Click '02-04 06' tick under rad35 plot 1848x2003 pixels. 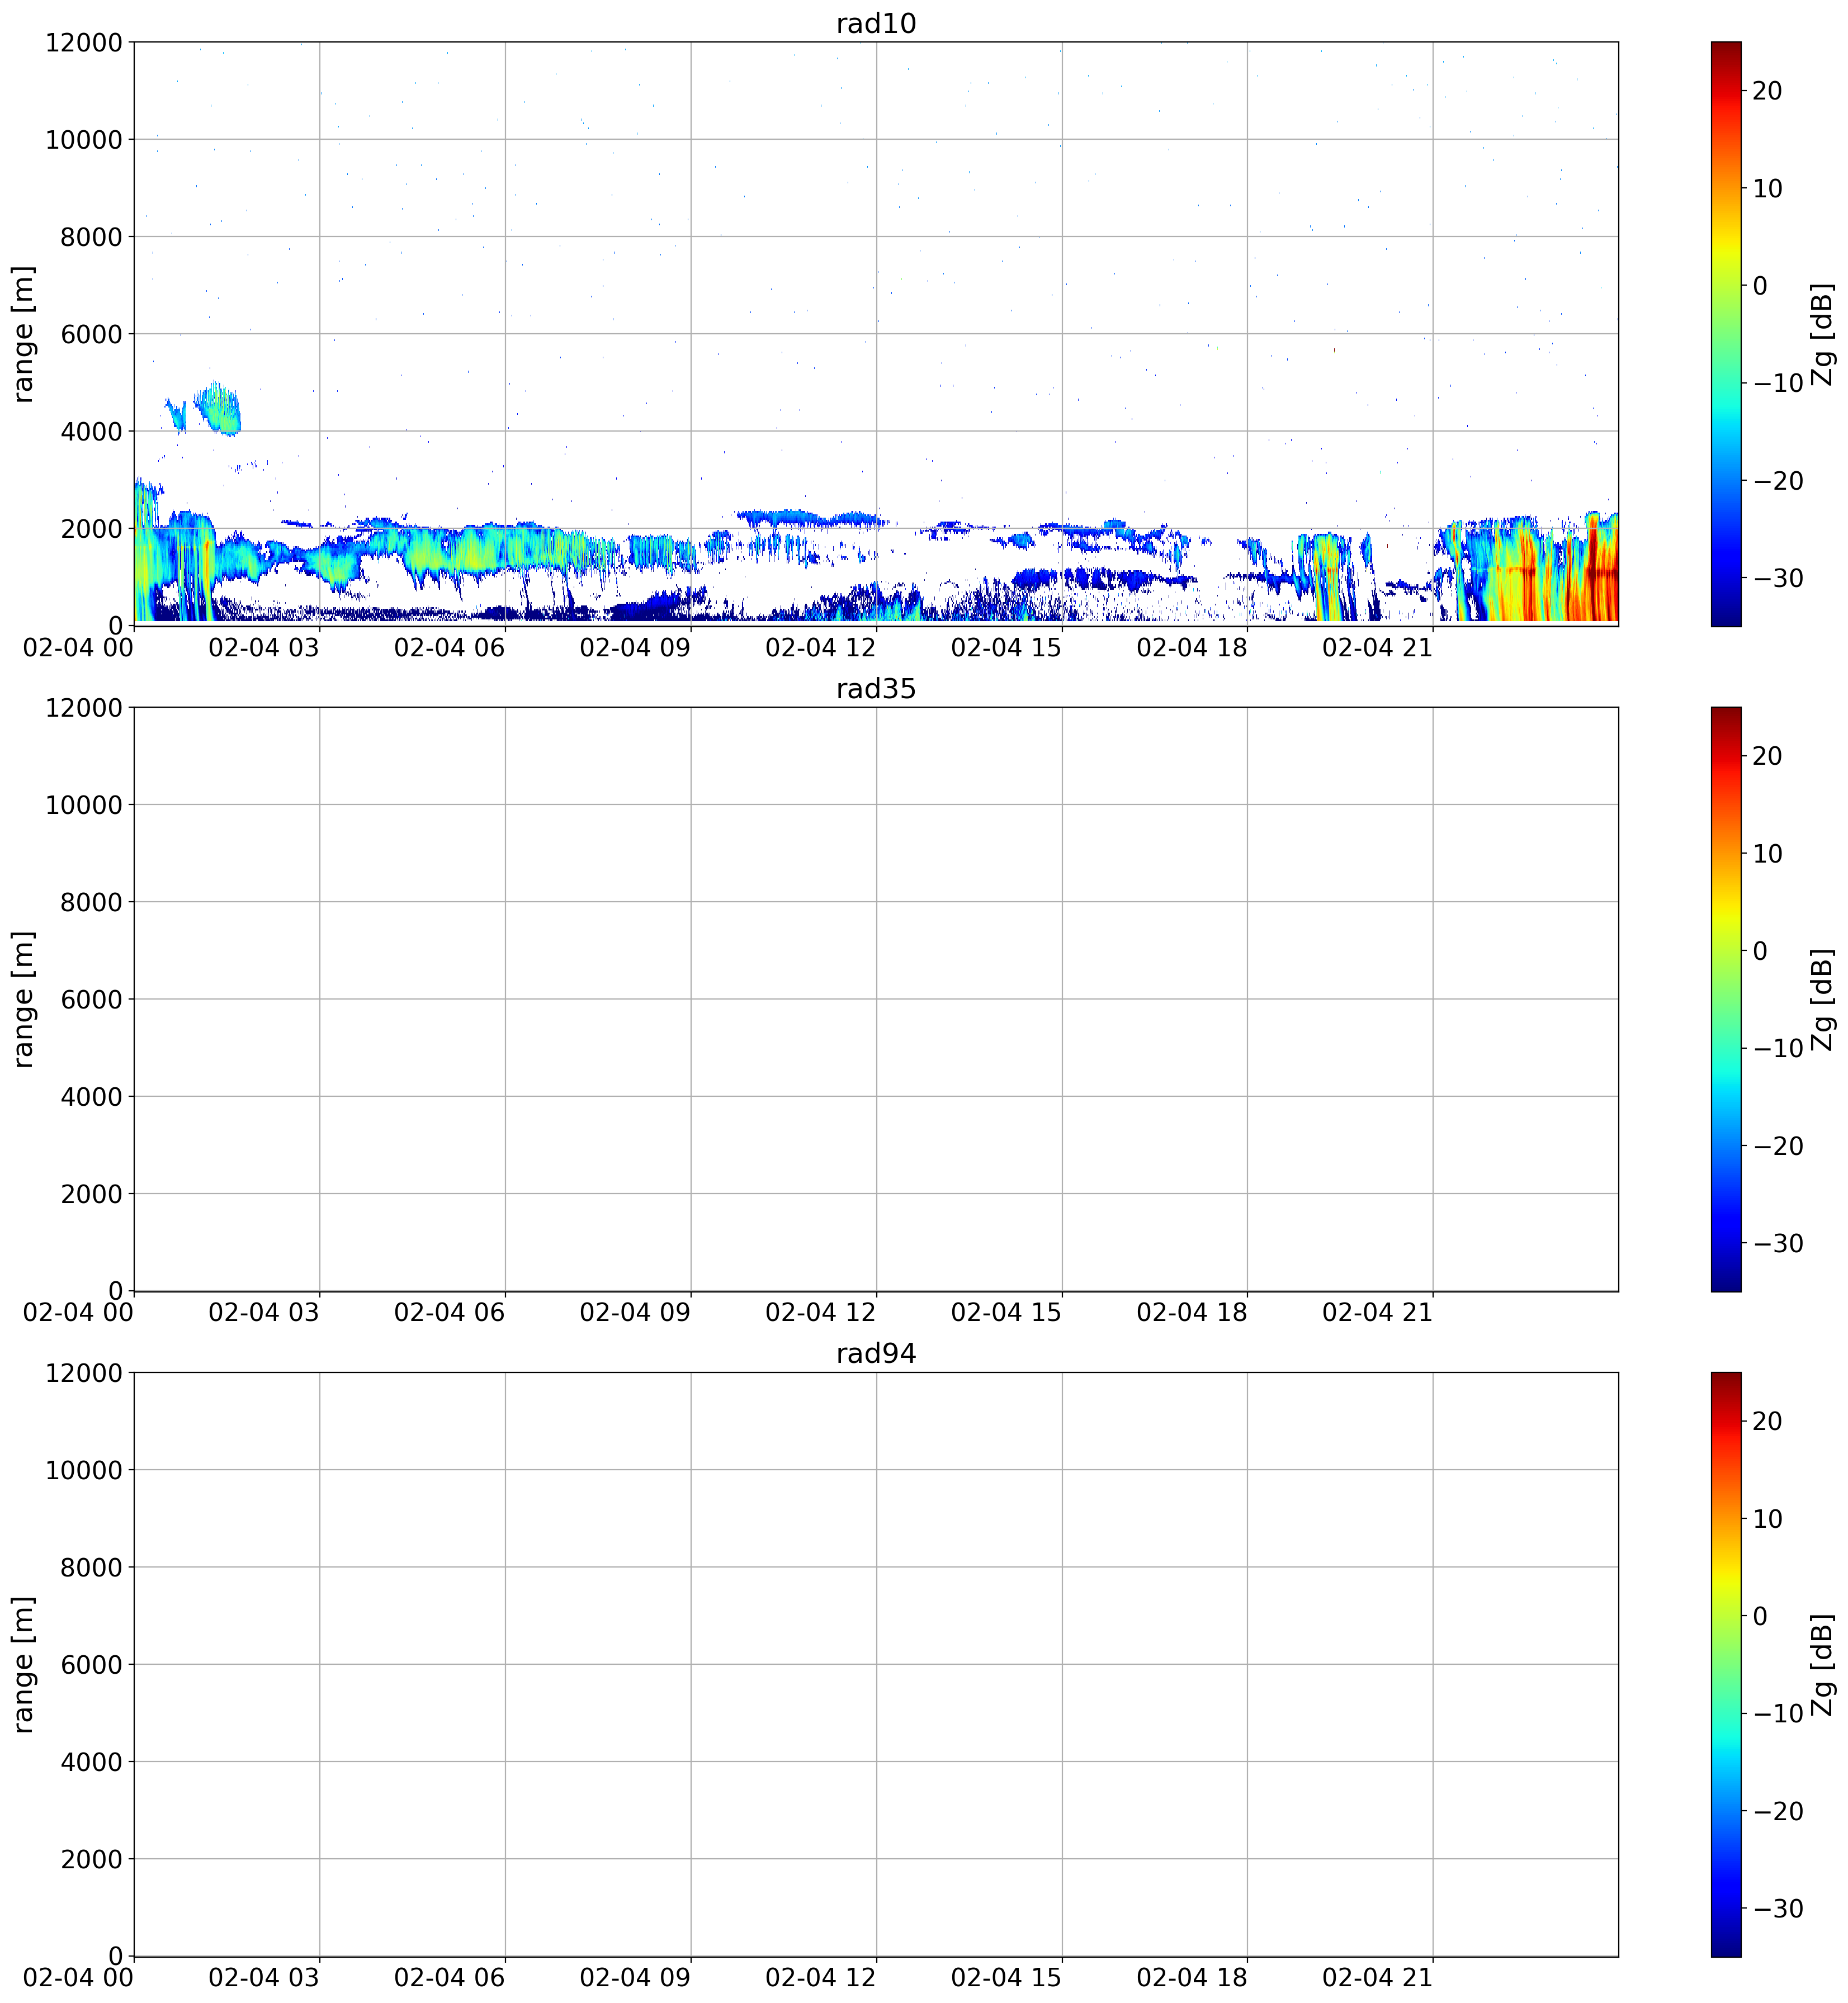click(x=450, y=1312)
